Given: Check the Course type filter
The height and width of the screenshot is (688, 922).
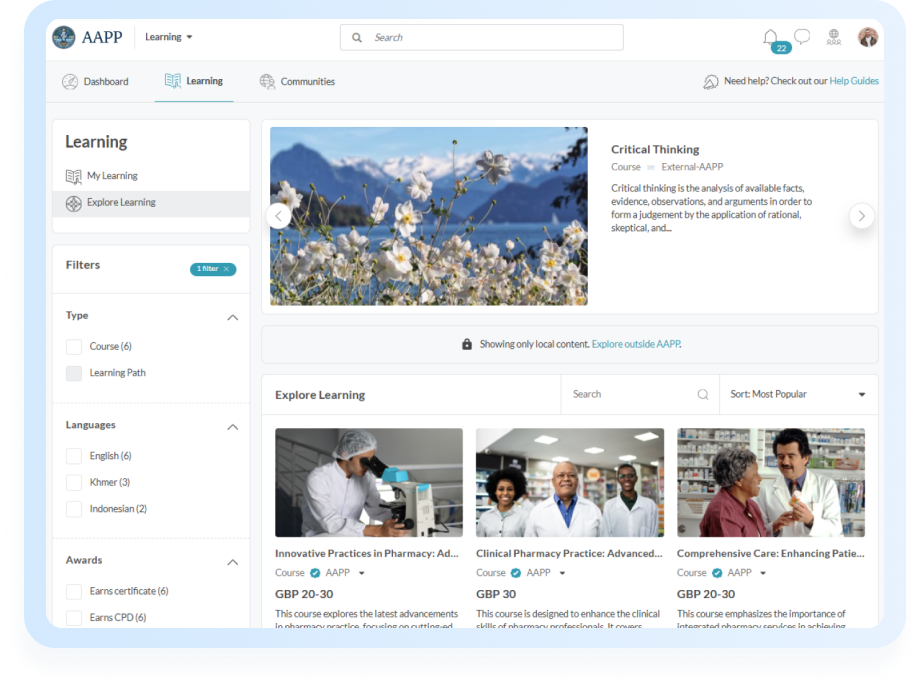Looking at the screenshot, I should 74,347.
